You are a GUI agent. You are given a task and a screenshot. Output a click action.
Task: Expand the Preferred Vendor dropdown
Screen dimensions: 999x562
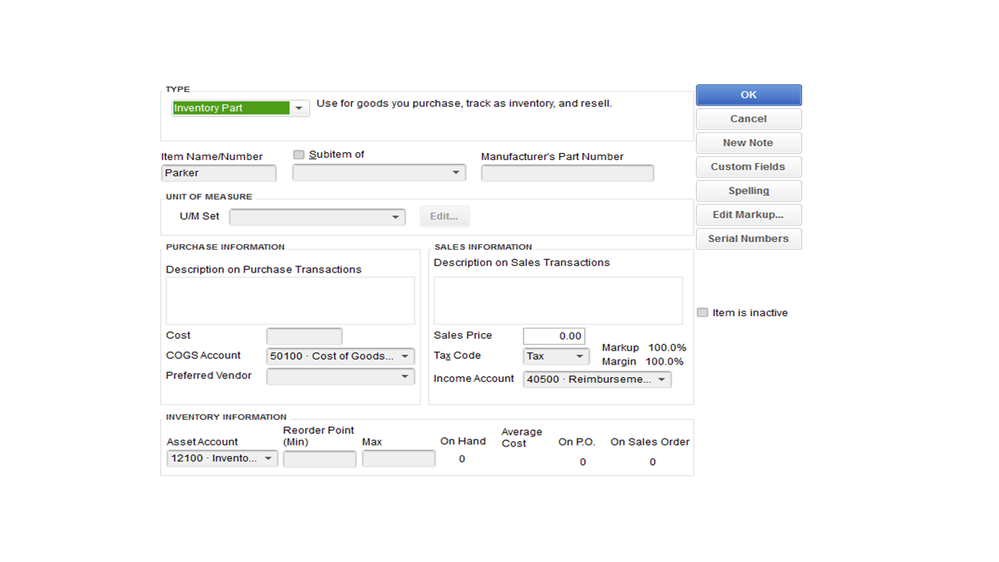[x=405, y=377]
